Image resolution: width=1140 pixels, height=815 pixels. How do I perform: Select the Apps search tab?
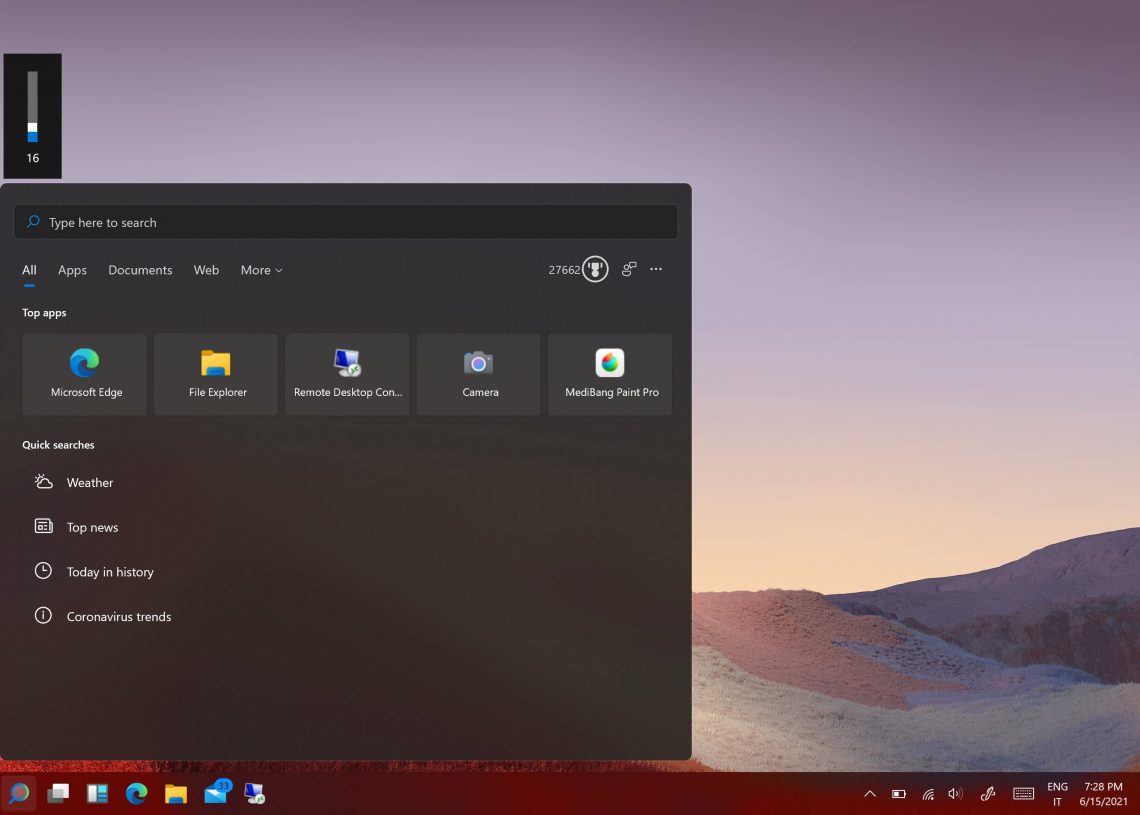point(71,270)
